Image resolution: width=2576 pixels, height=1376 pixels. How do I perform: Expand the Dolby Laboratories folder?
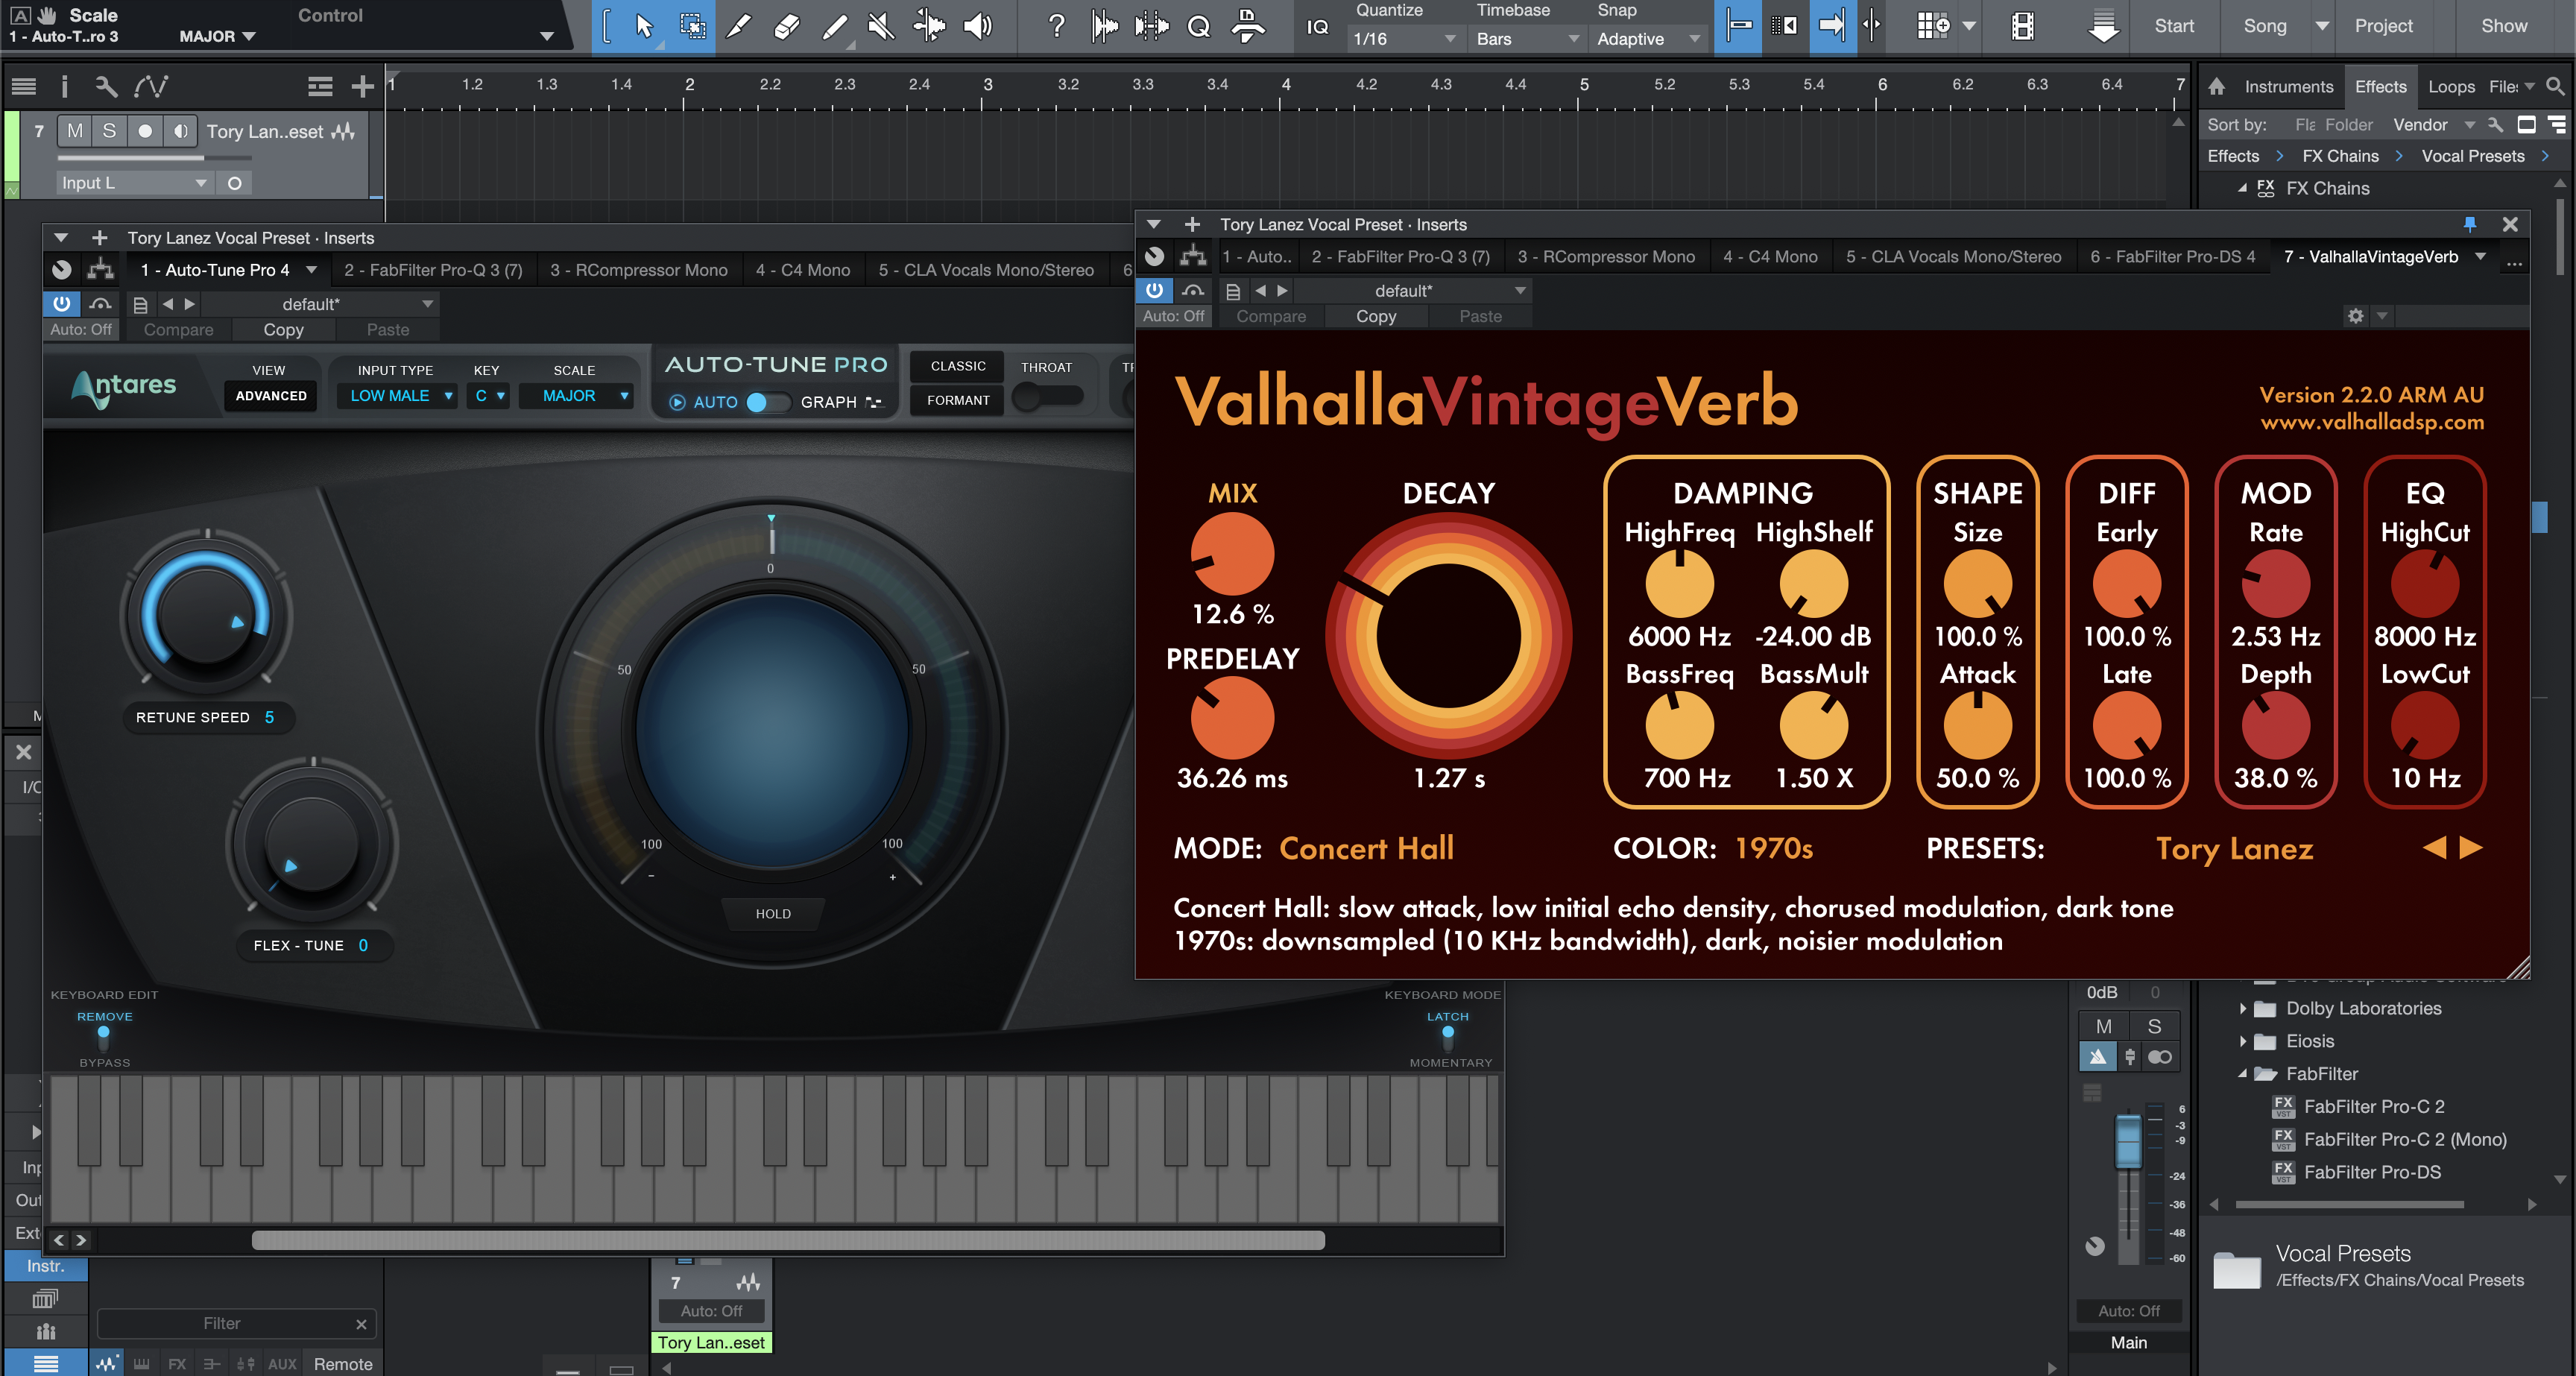click(x=2243, y=1008)
